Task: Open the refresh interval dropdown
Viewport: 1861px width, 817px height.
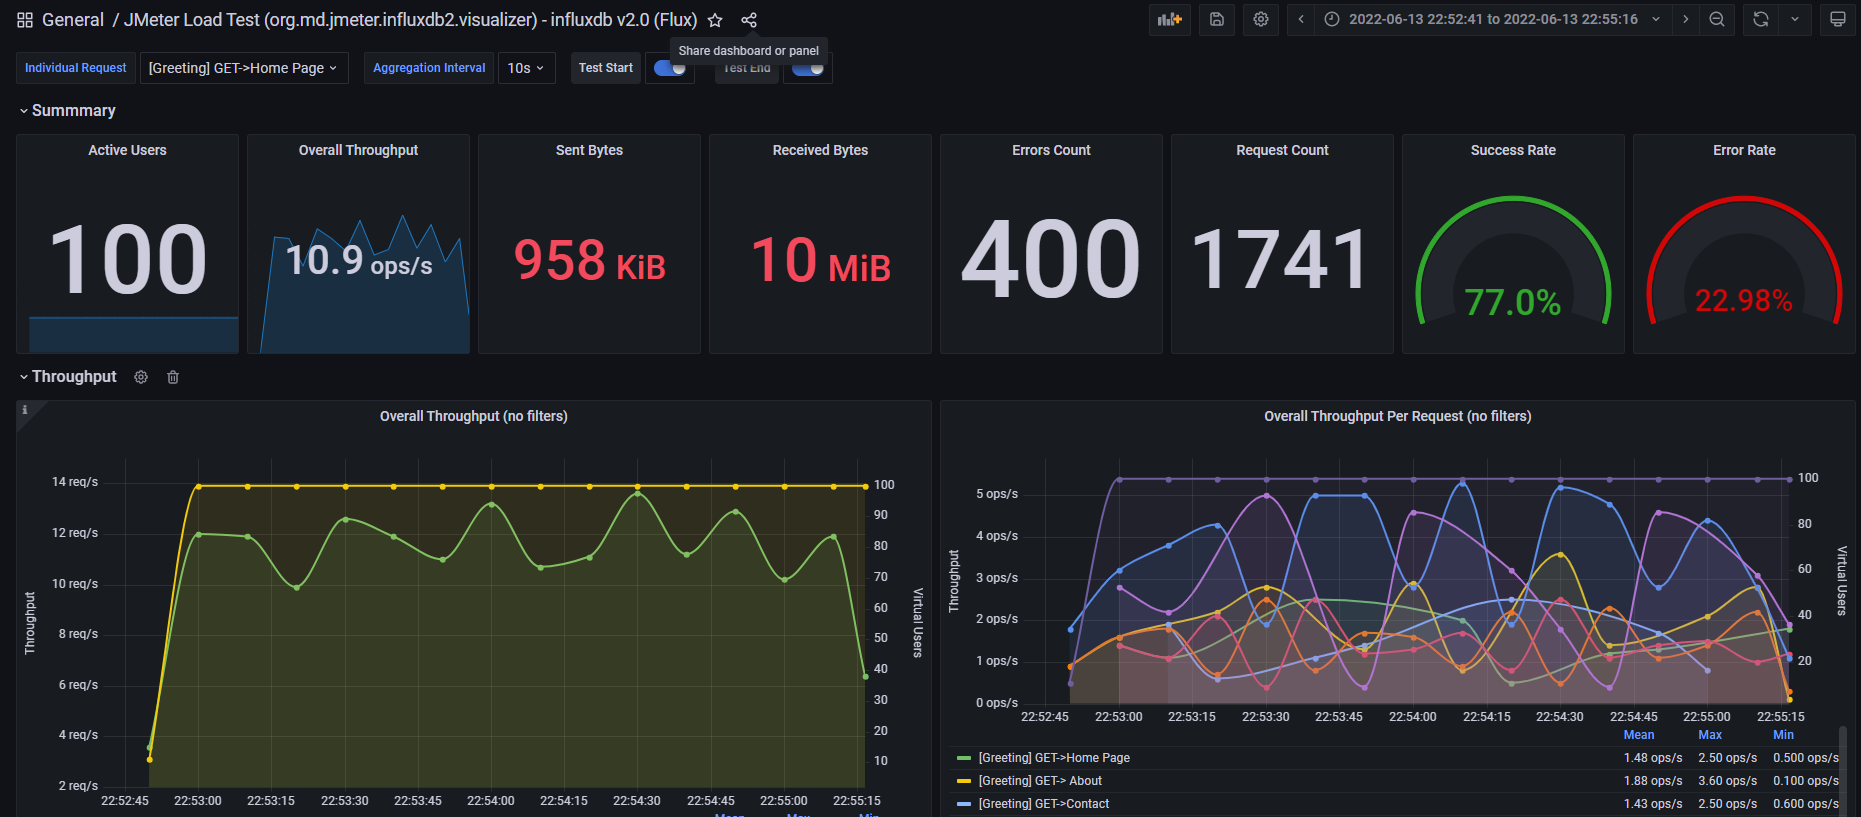Action: pos(1795,19)
